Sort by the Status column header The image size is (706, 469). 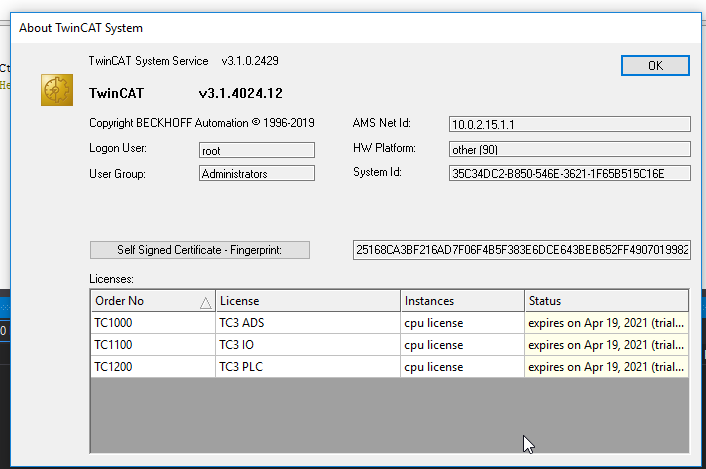tap(606, 301)
